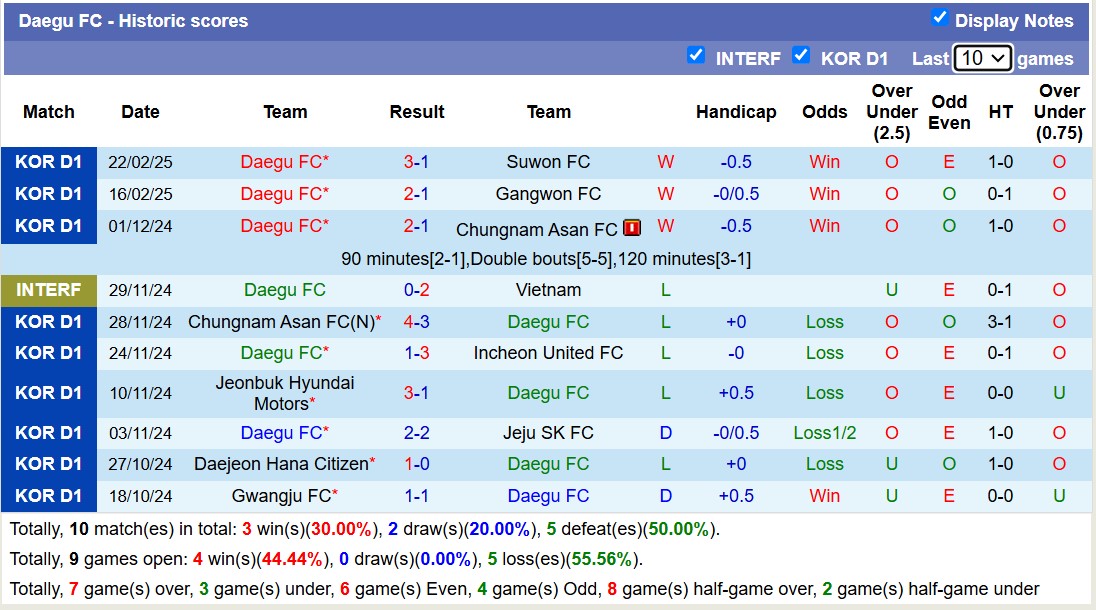Image resolution: width=1096 pixels, height=610 pixels.
Task: Click the KOR D1 badge on the Gwangju FC row
Action: (48, 496)
